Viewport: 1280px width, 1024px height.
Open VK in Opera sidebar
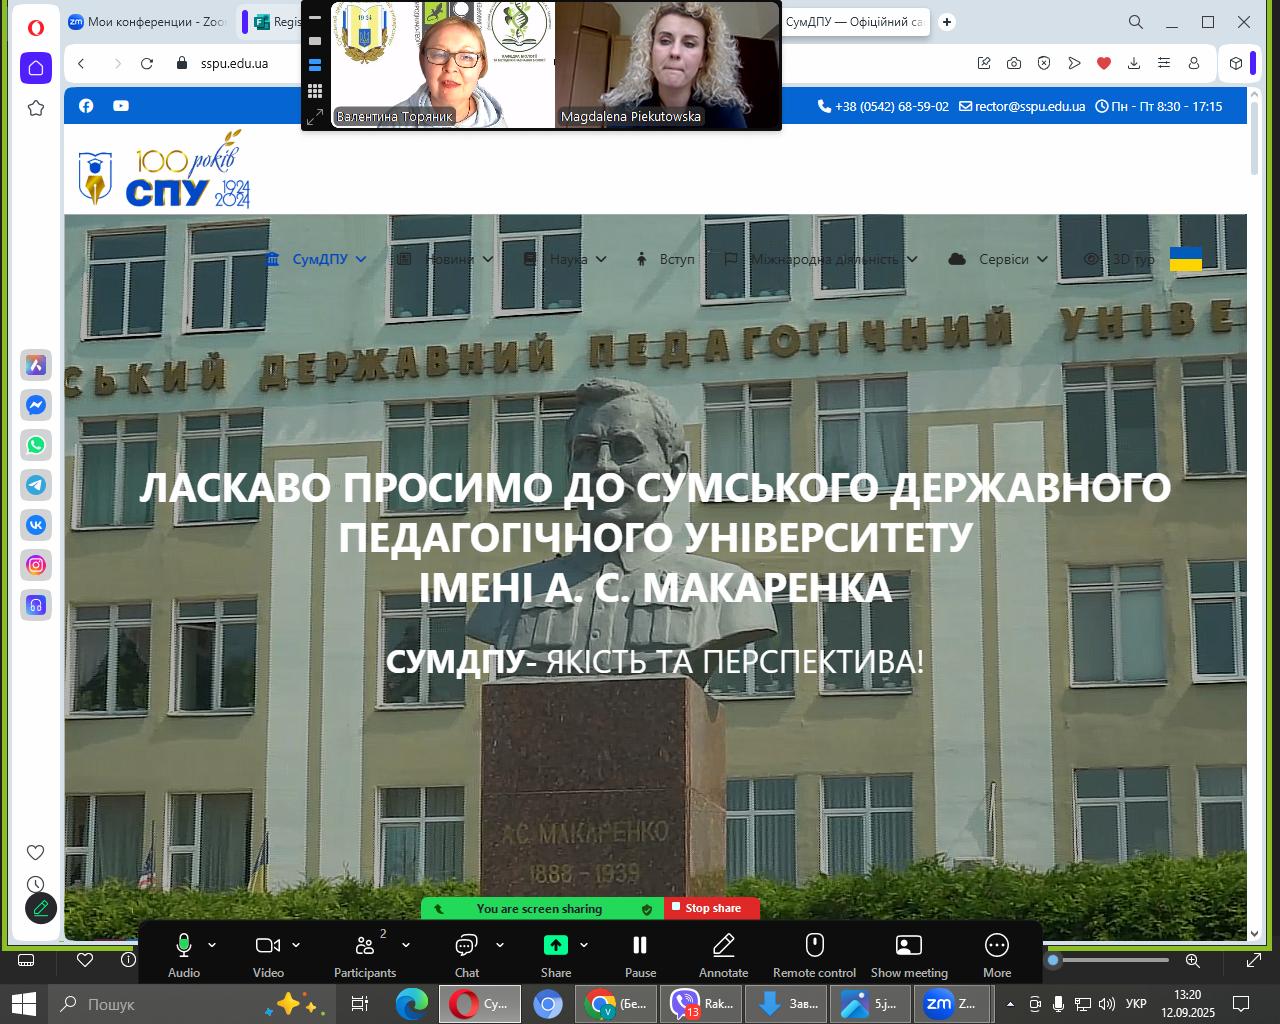click(36, 525)
